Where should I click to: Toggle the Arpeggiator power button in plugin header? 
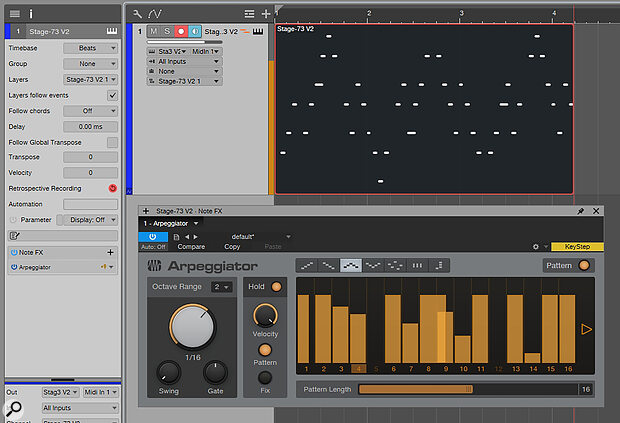[x=153, y=237]
